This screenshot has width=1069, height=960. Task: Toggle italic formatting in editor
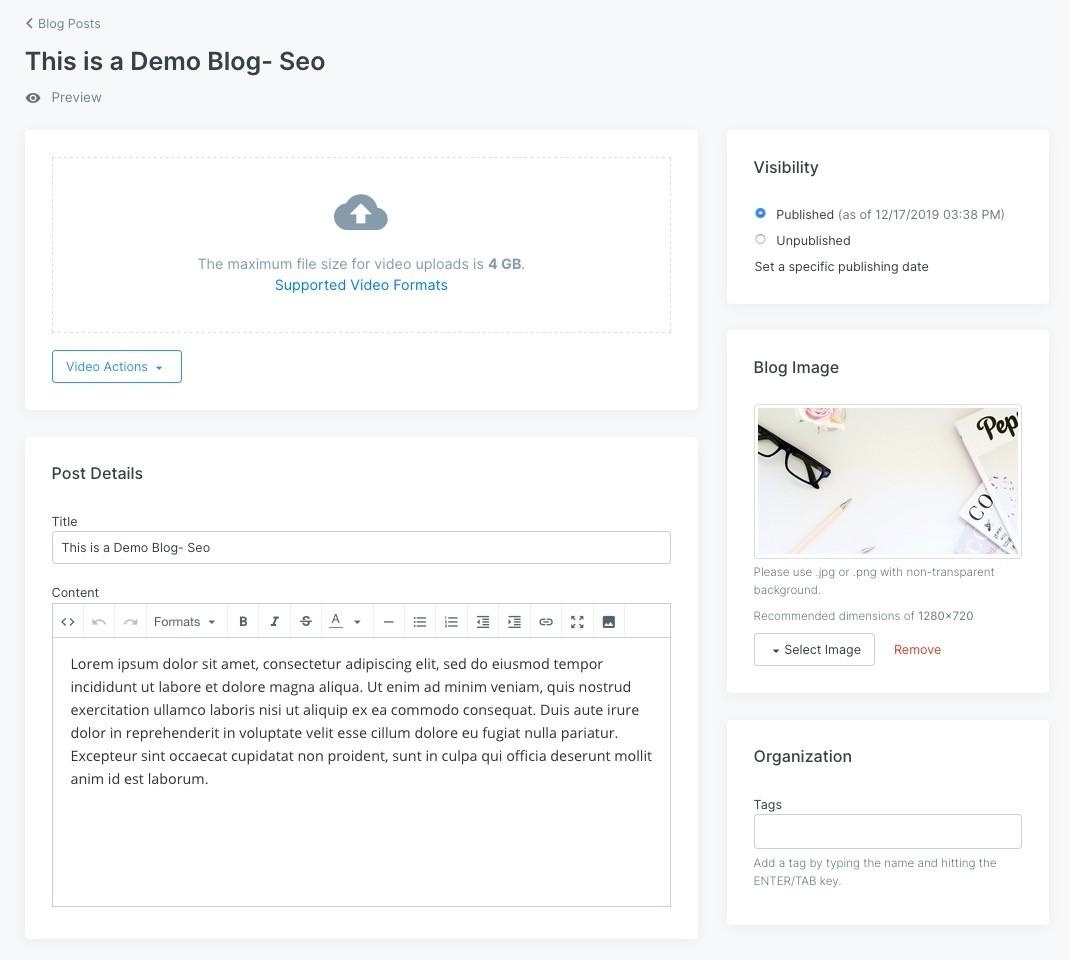pyautogui.click(x=274, y=622)
